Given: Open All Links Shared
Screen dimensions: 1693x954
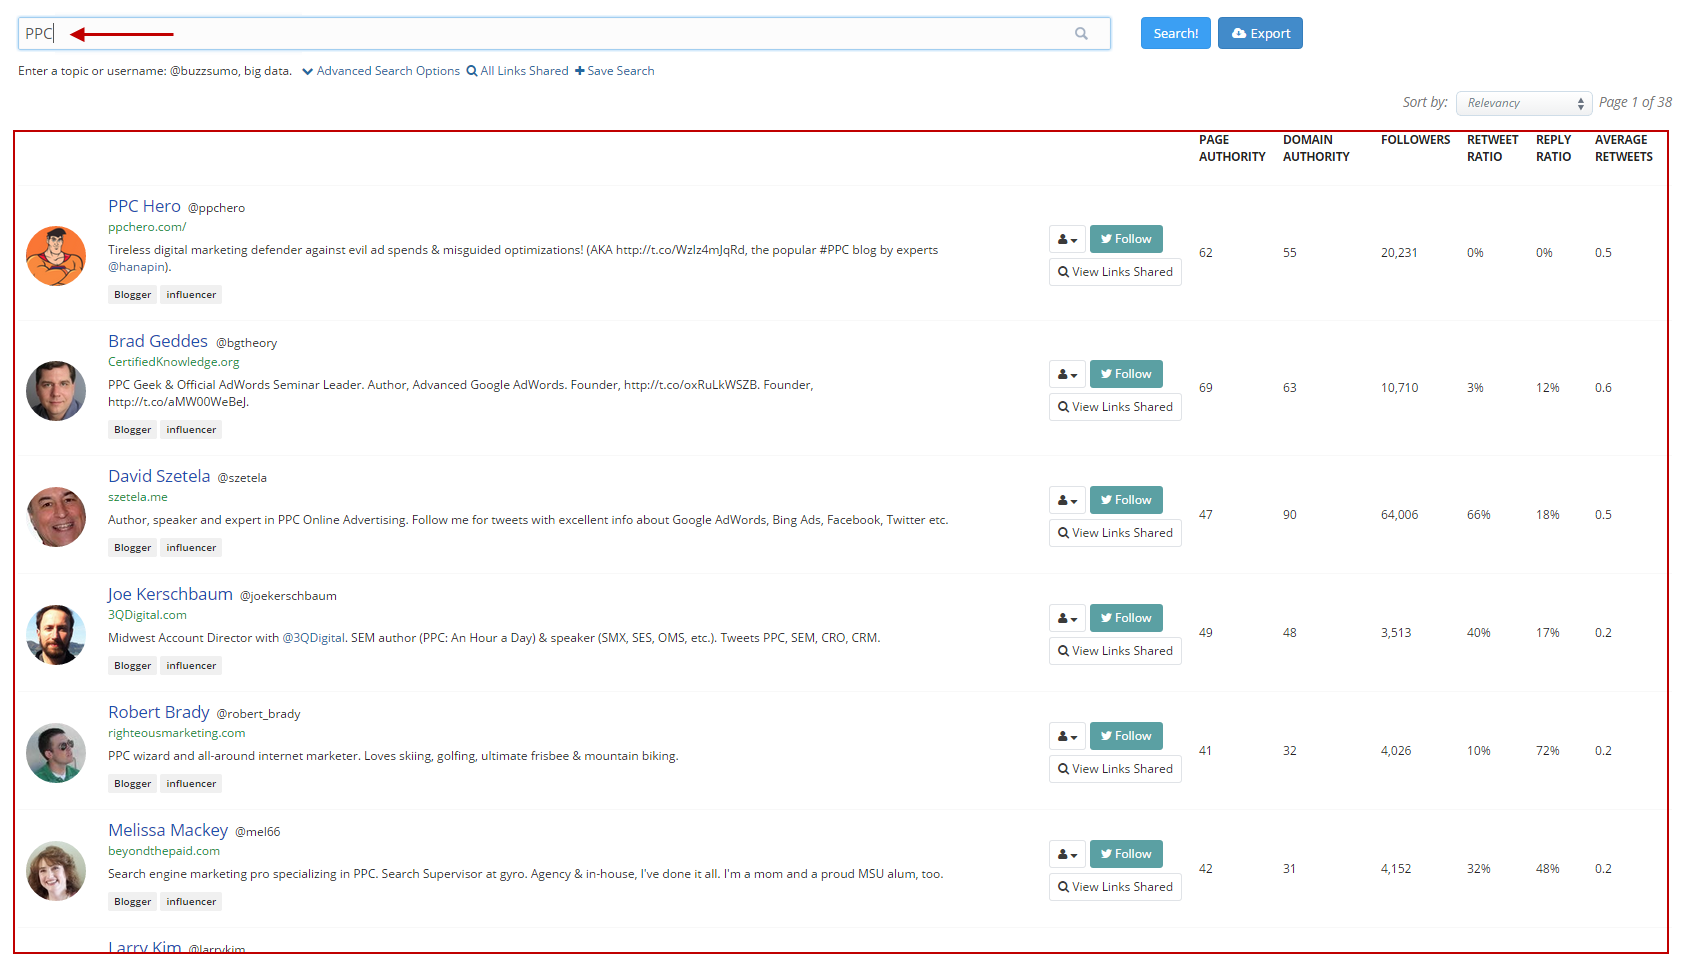Looking at the screenshot, I should (517, 71).
